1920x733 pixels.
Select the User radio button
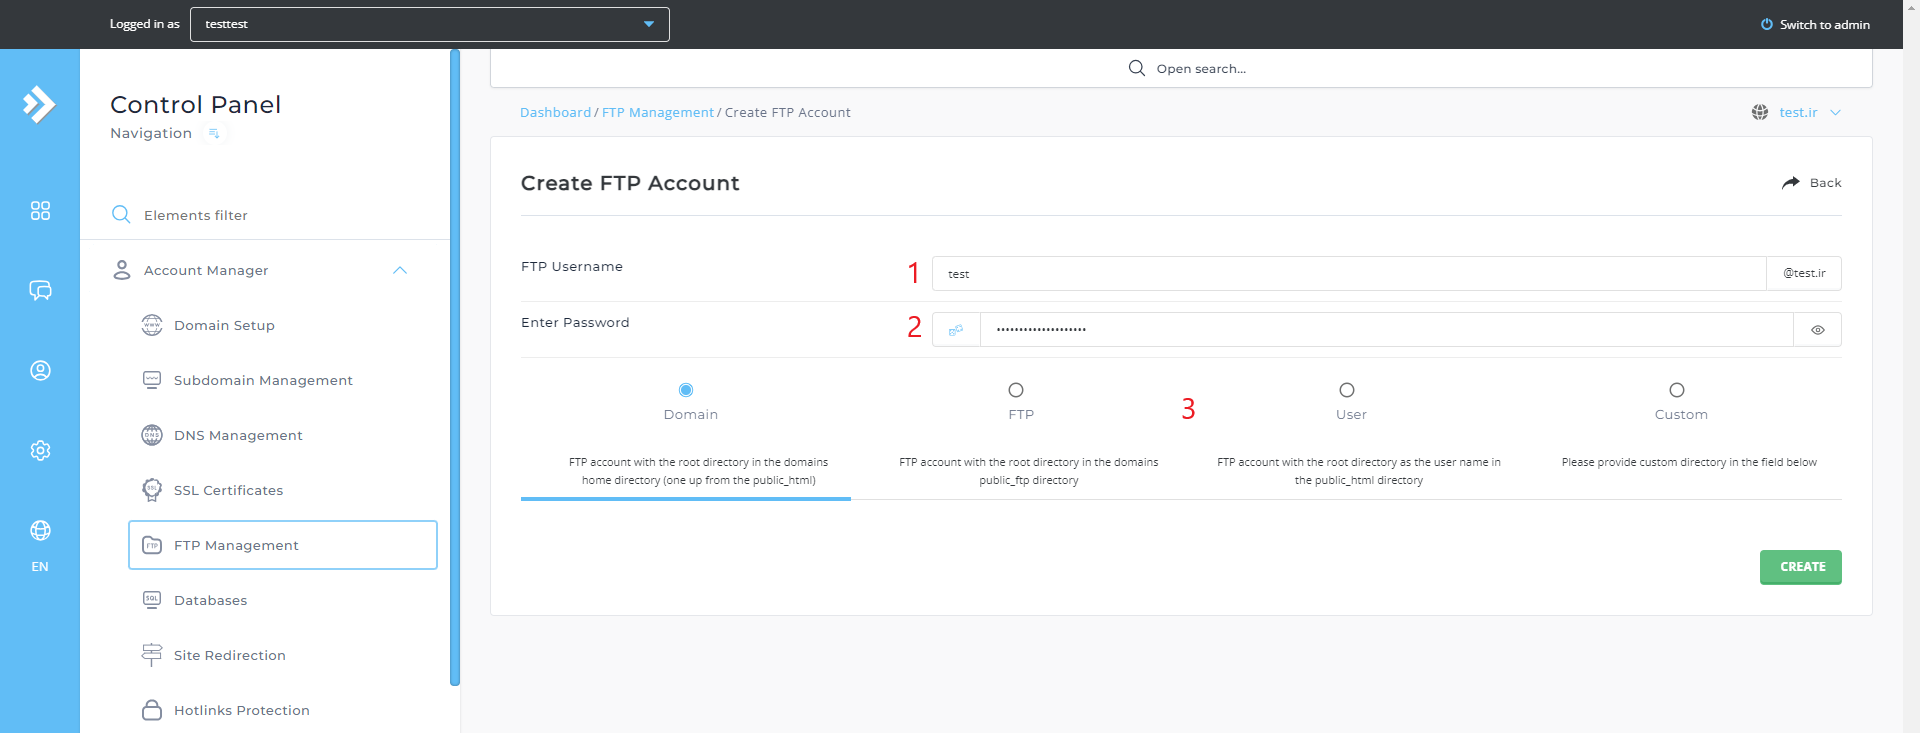point(1347,390)
